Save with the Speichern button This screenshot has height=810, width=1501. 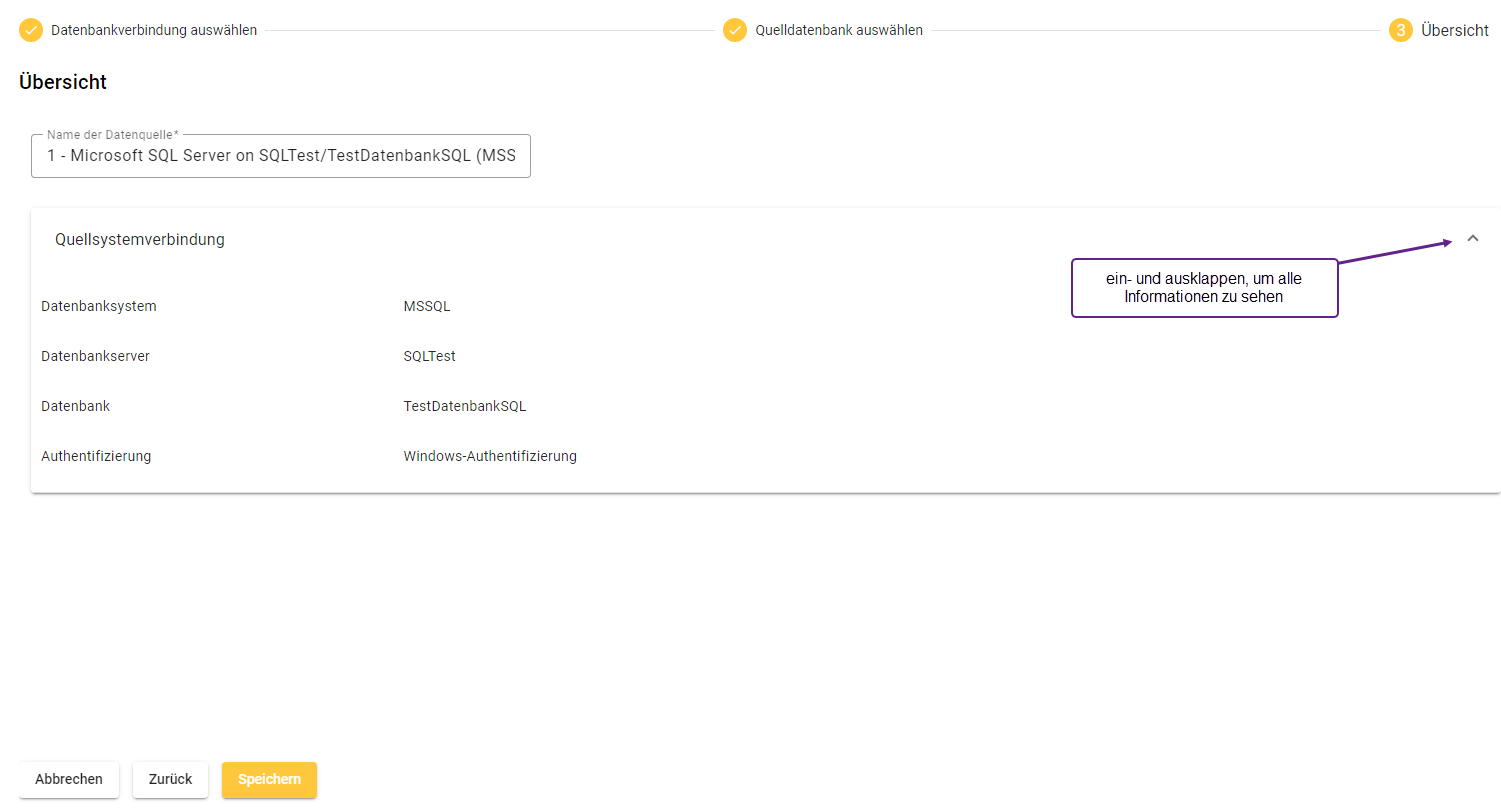(x=269, y=779)
